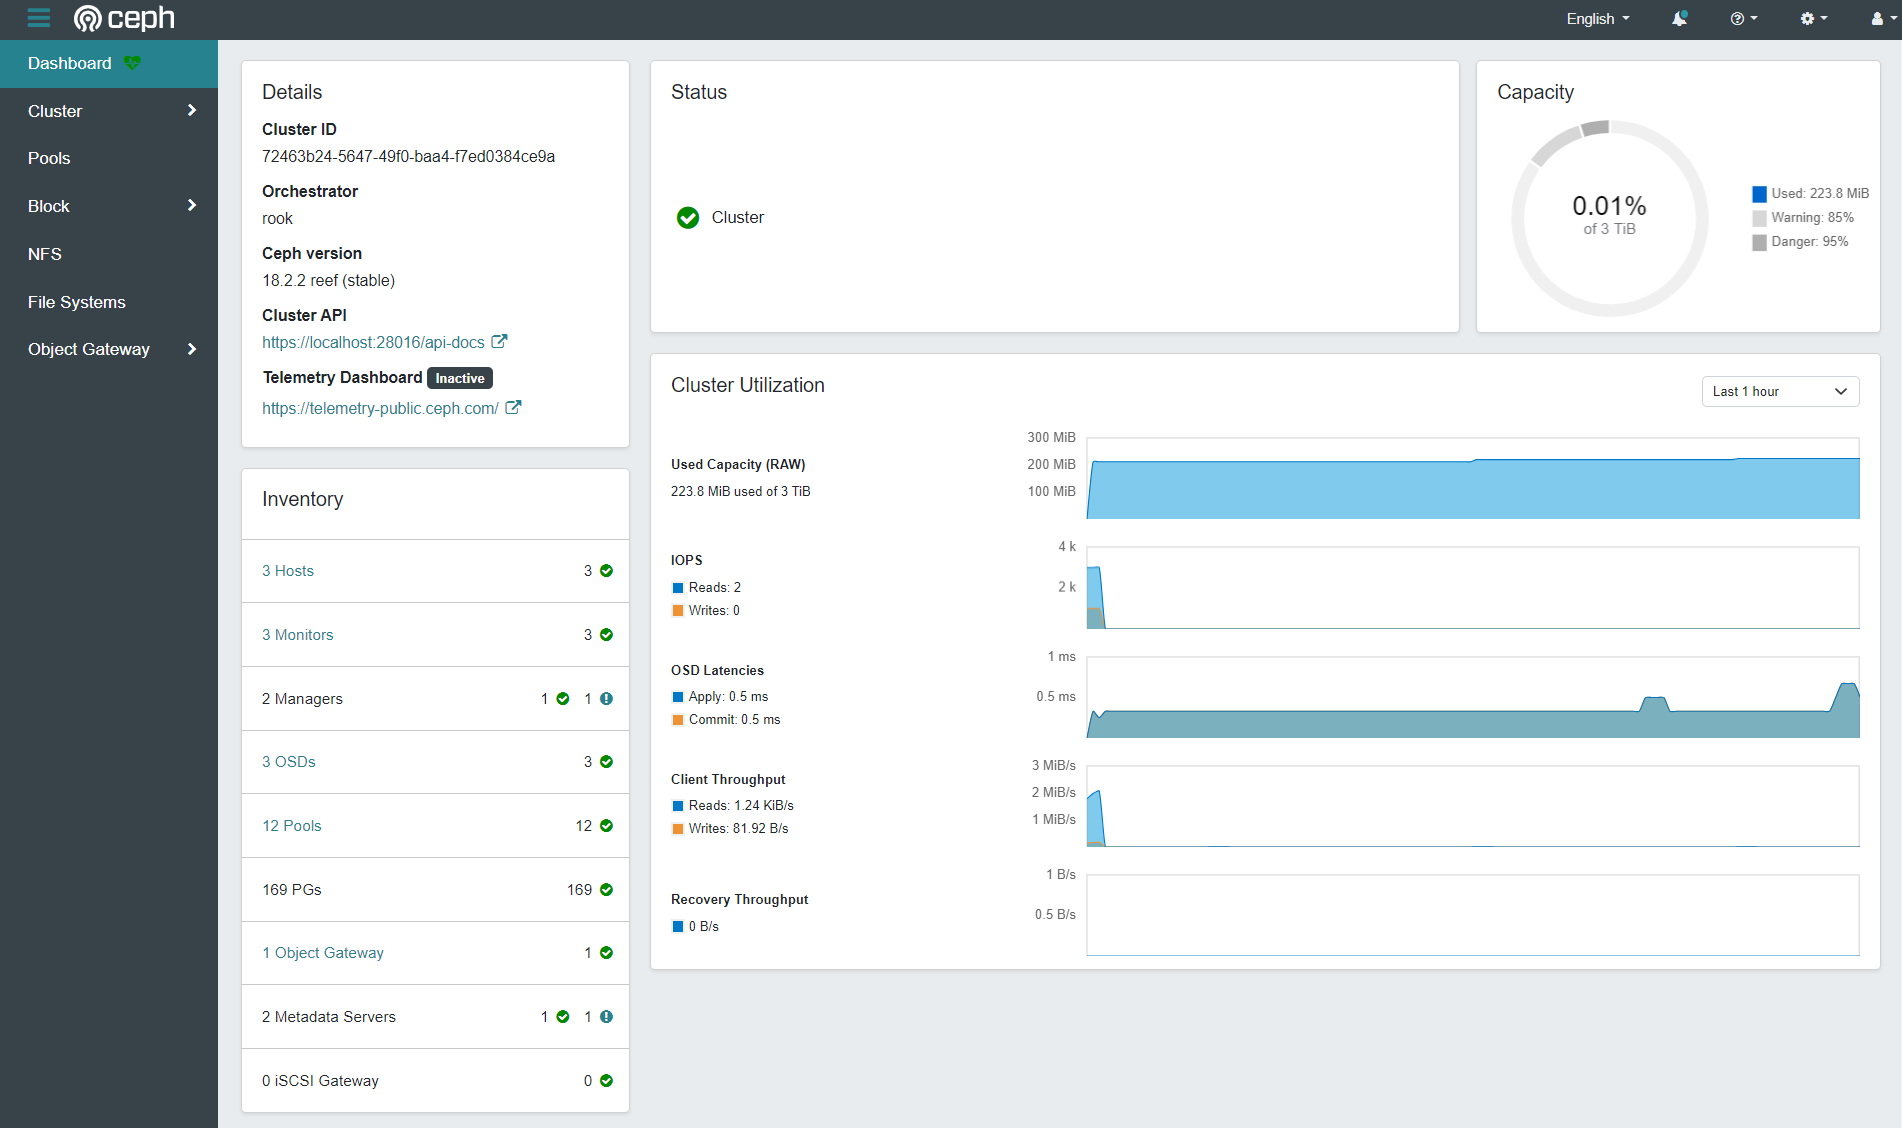Click Recovery Throughput 0 B/s legend swatch
Image resolution: width=1902 pixels, height=1128 pixels.
[x=678, y=927]
